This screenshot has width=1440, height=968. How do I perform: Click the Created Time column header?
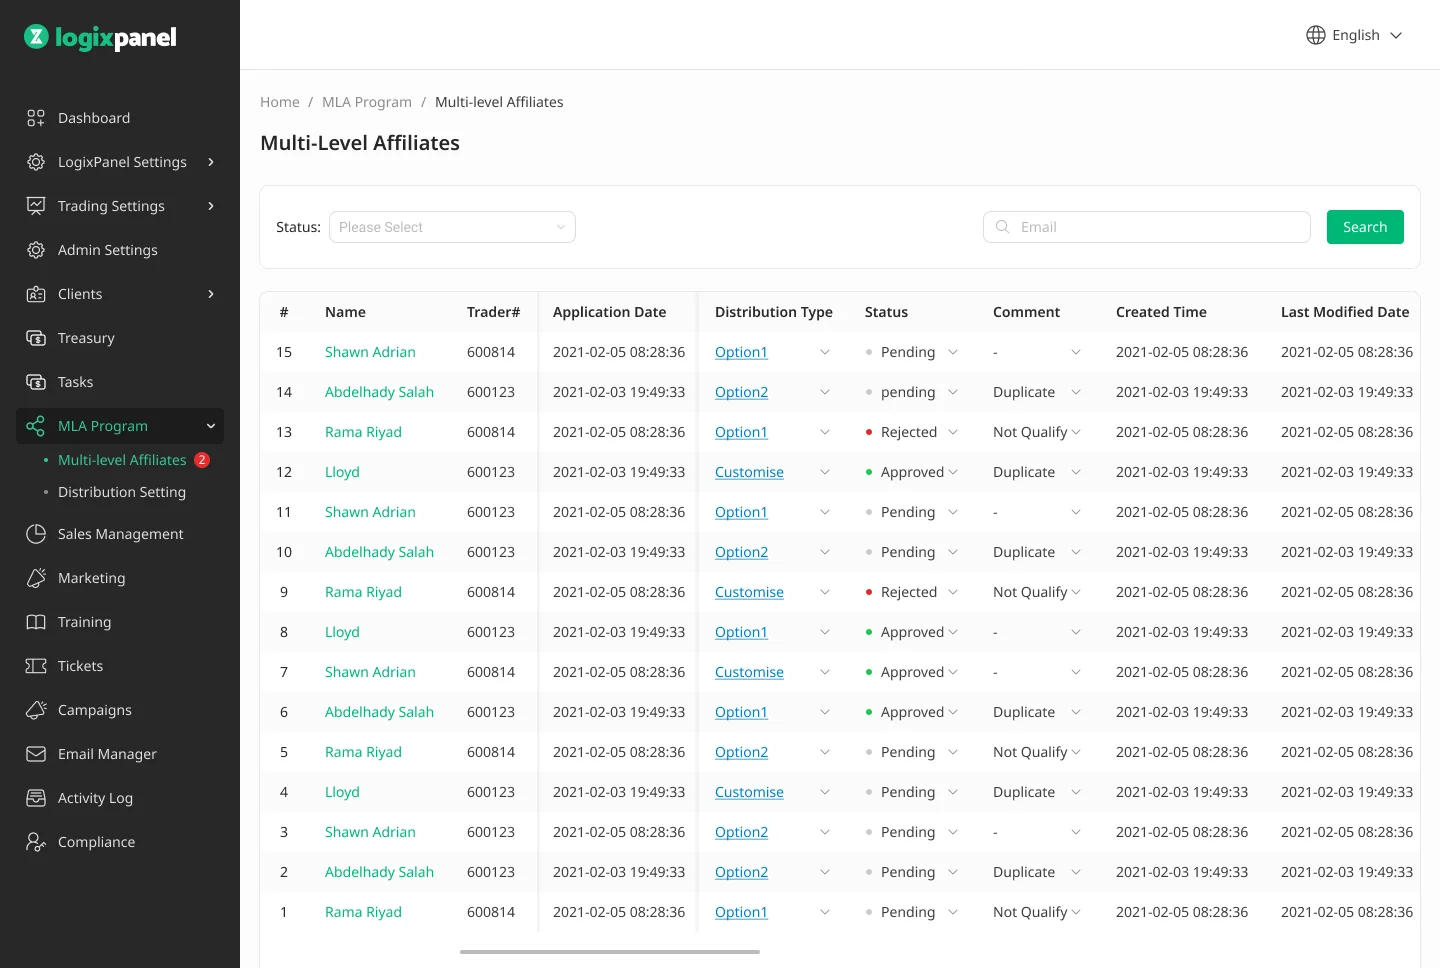click(x=1161, y=312)
